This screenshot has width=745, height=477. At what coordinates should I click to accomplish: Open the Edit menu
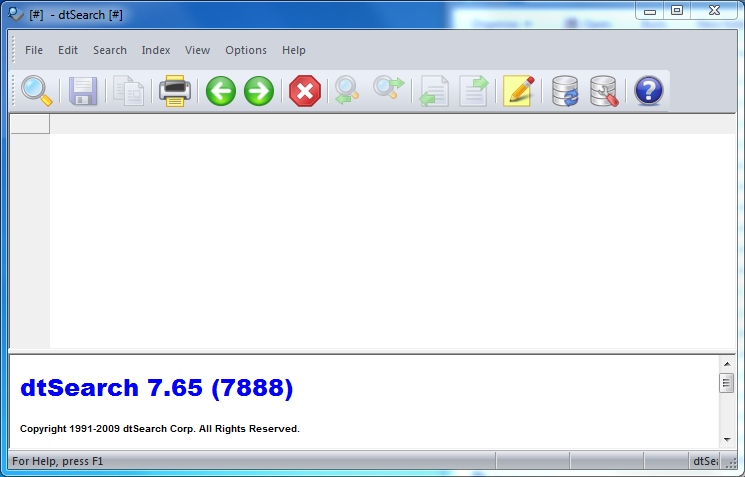click(x=68, y=50)
